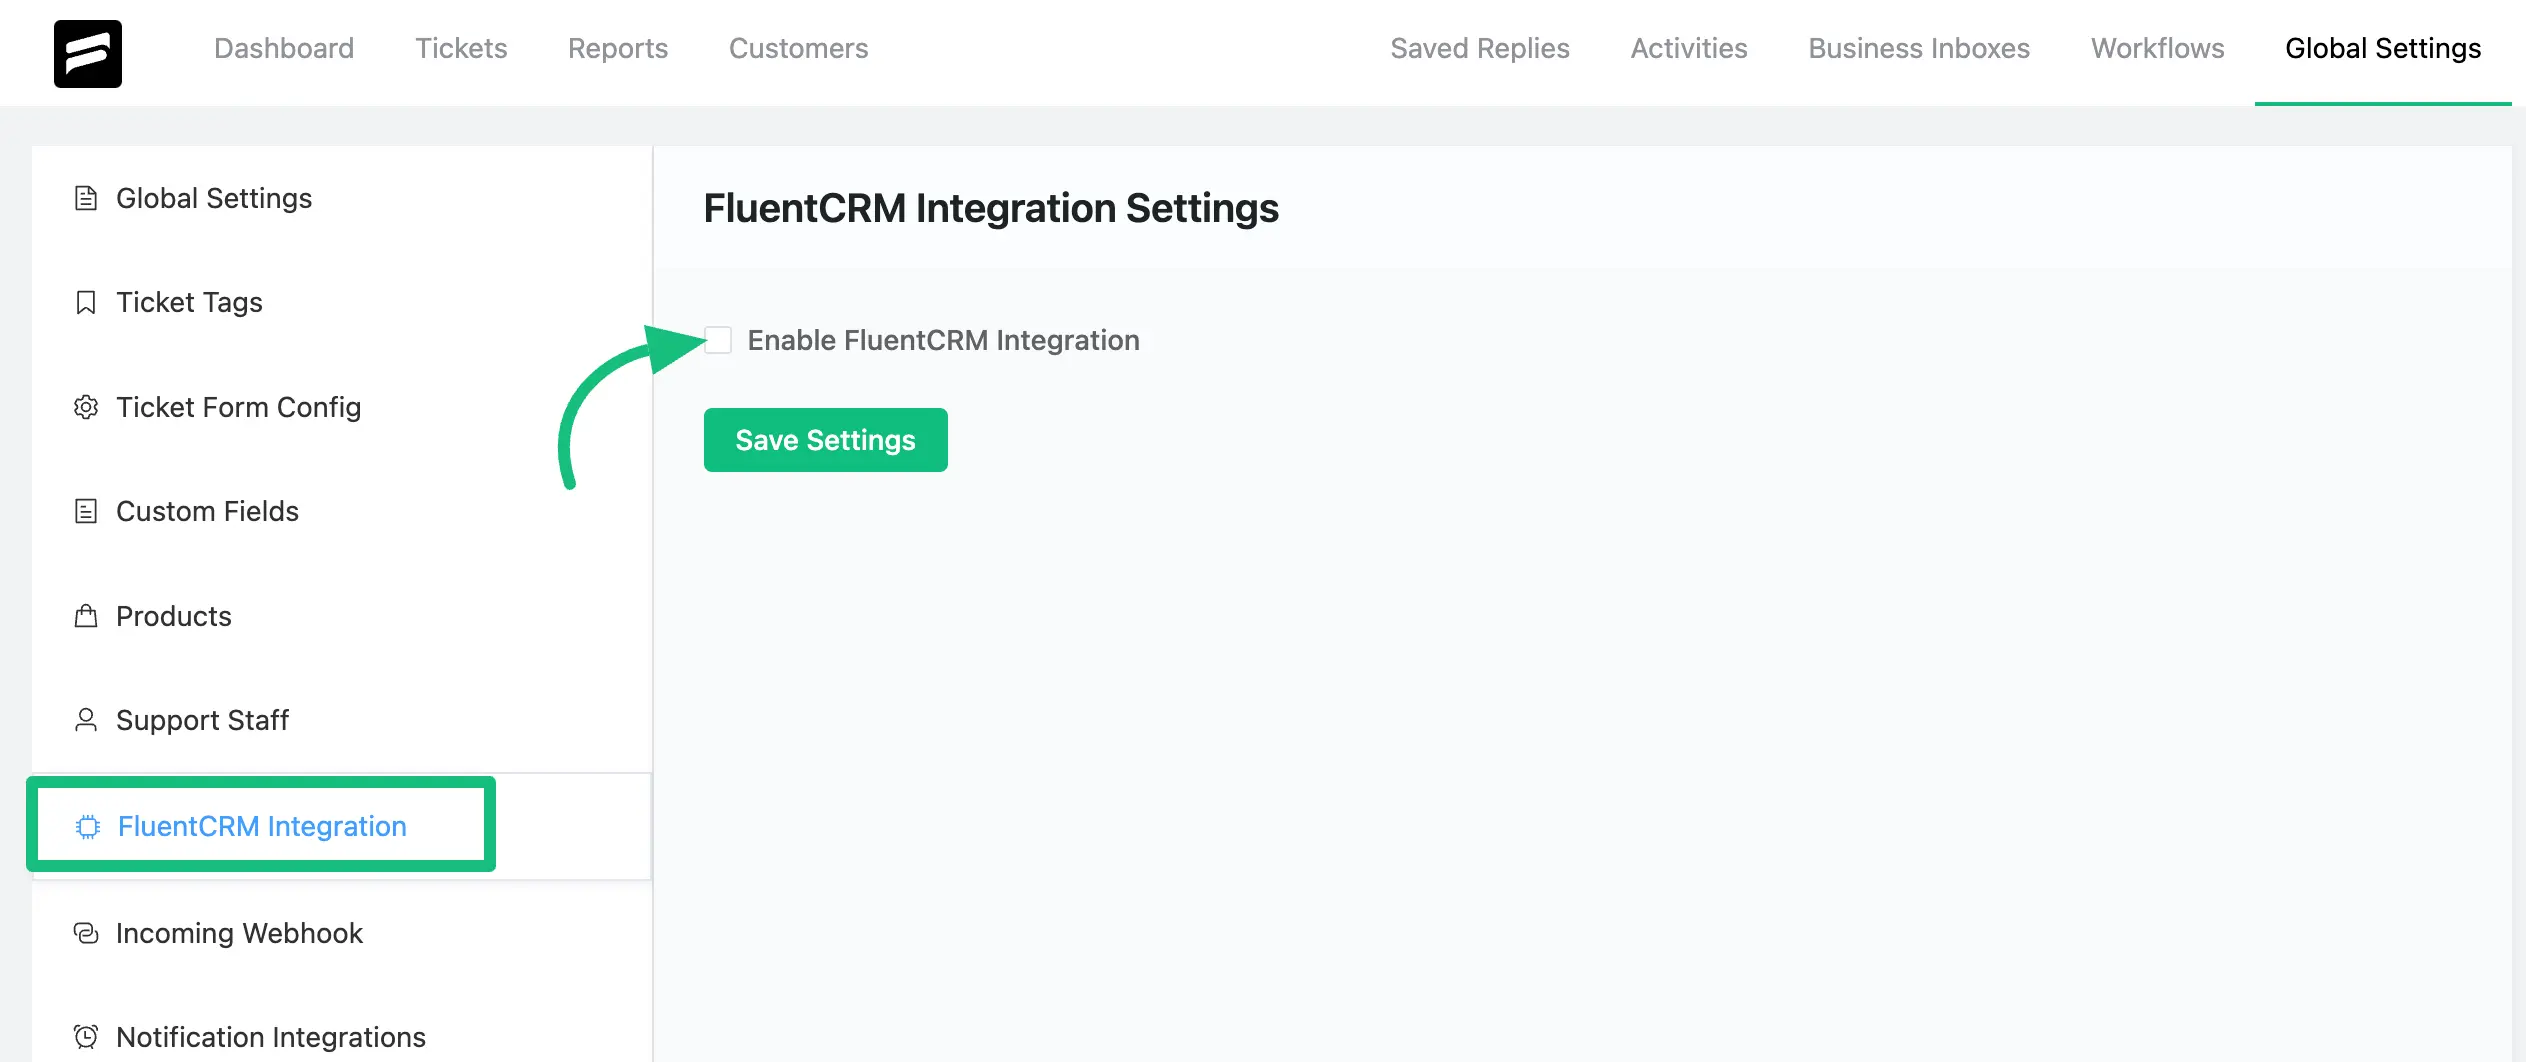Open Business Inboxes in top navigation
This screenshot has height=1062, width=2526.
pyautogui.click(x=1919, y=48)
